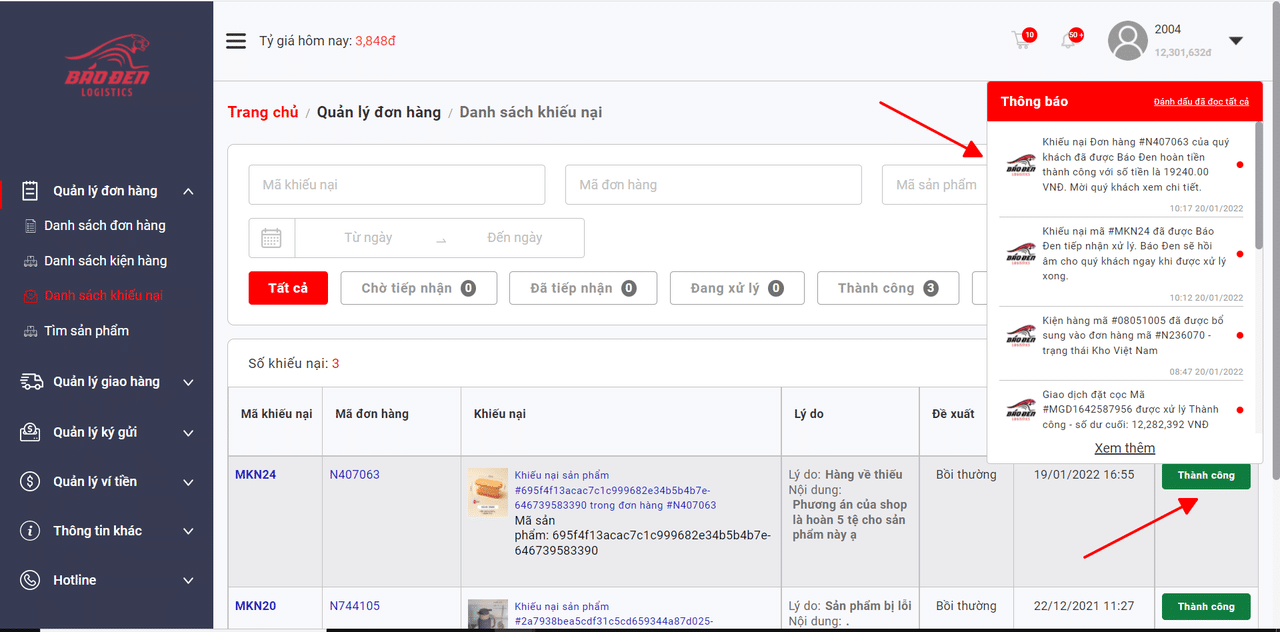
Task: Click Xem thêm in notifications
Action: click(x=1124, y=448)
